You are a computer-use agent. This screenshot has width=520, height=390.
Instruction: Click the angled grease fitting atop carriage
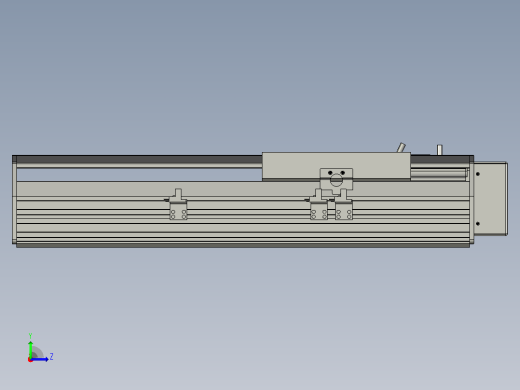click(x=401, y=147)
